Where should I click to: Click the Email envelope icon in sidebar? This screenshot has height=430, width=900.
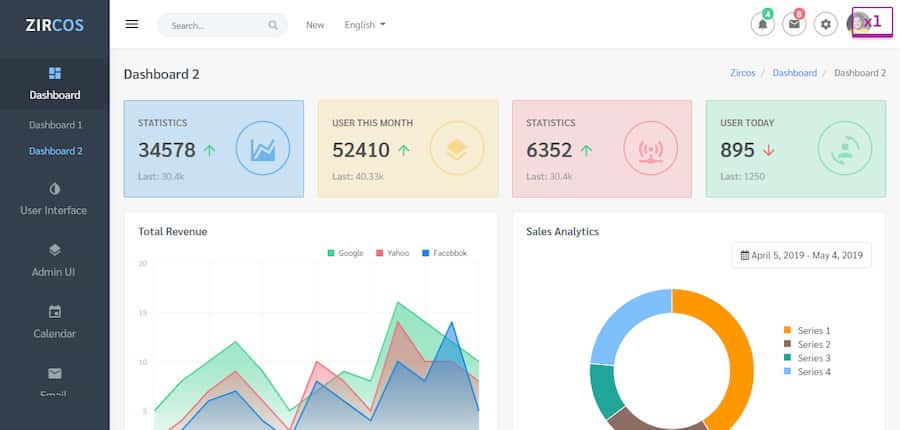[55, 374]
